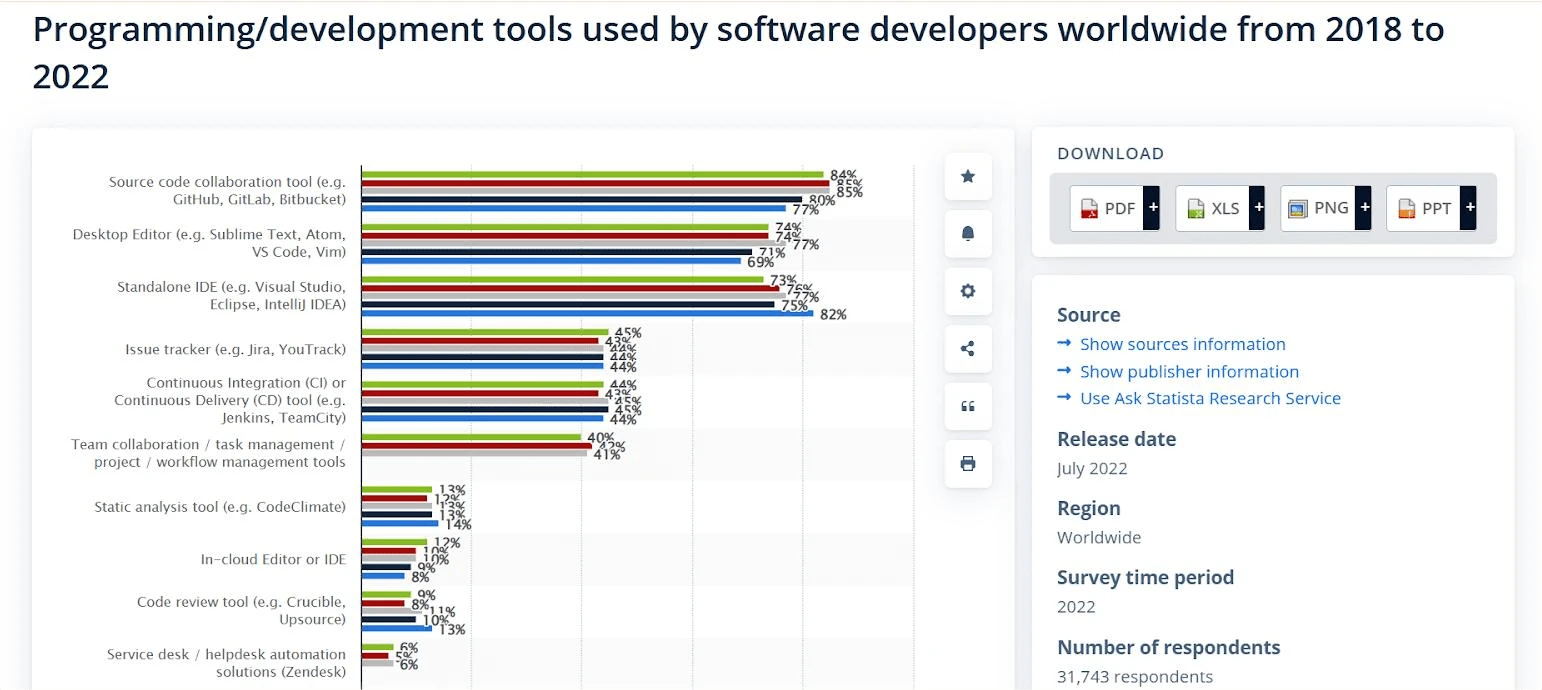Follow the Use Ask Statista Research Service link

1210,398
